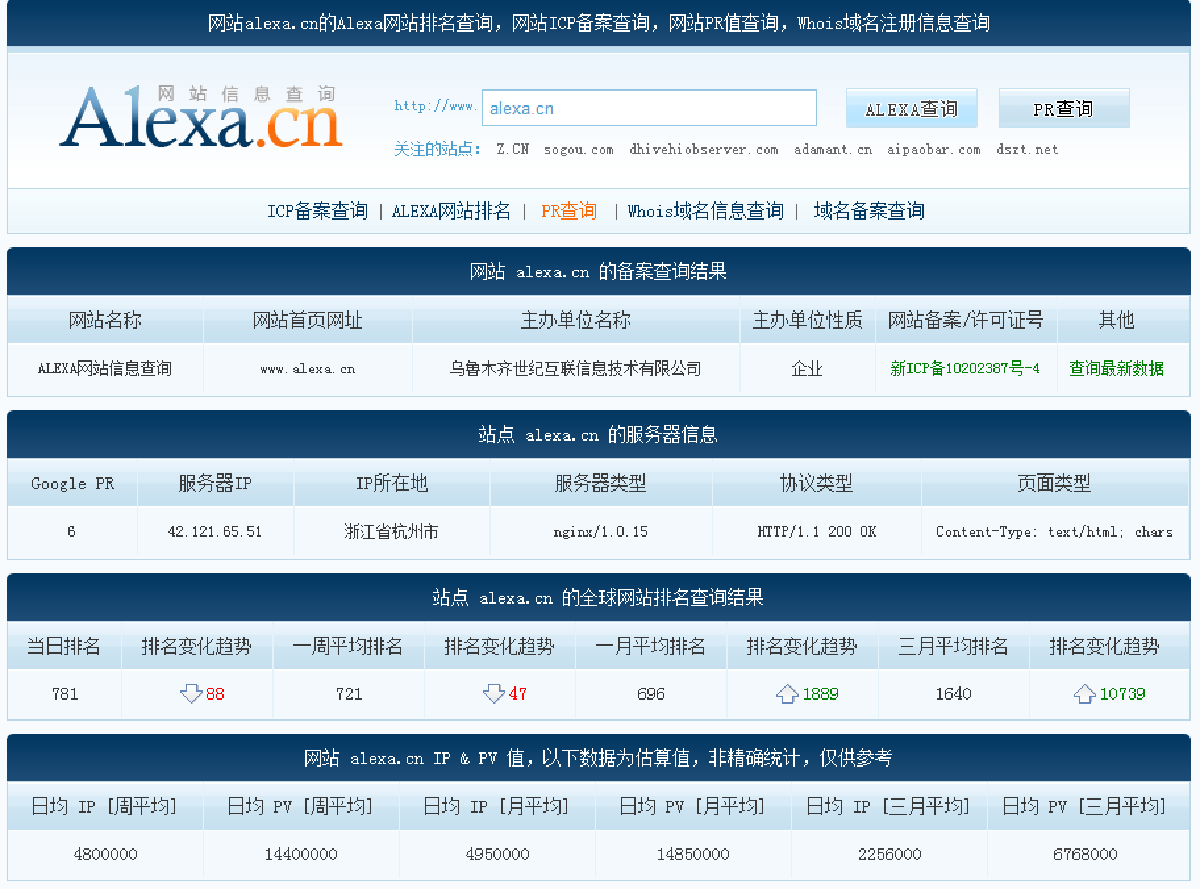1200x889 pixels.
Task: Click the down arrow beside 47
Action: click(x=493, y=693)
